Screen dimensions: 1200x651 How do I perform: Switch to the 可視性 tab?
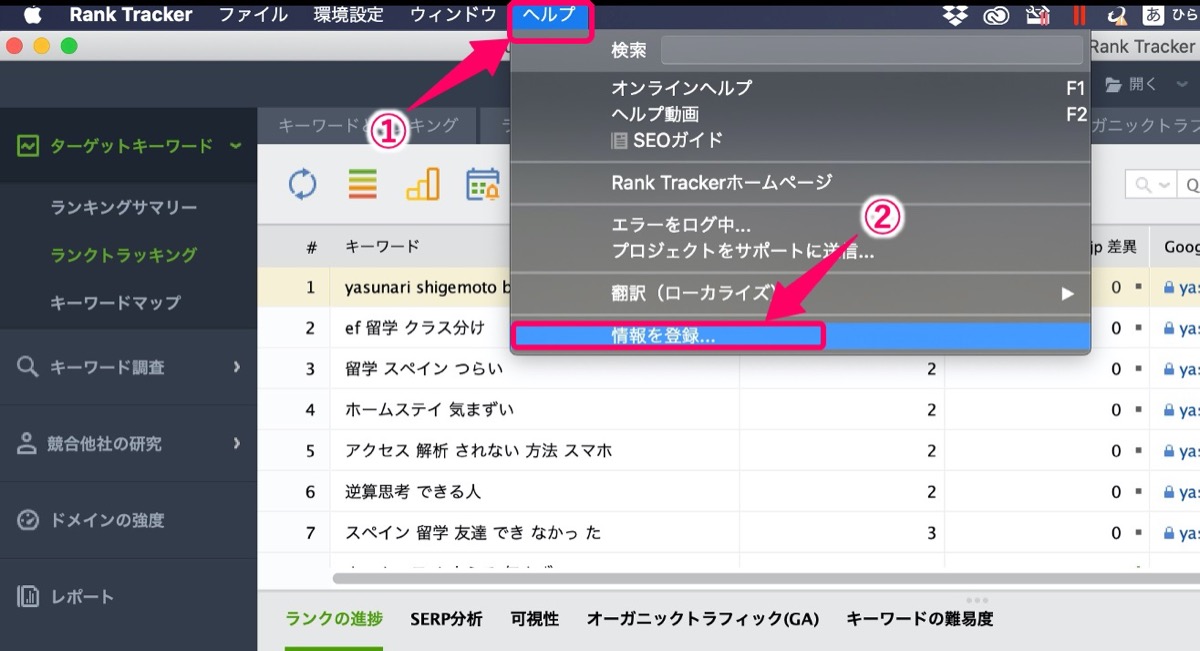click(x=535, y=619)
